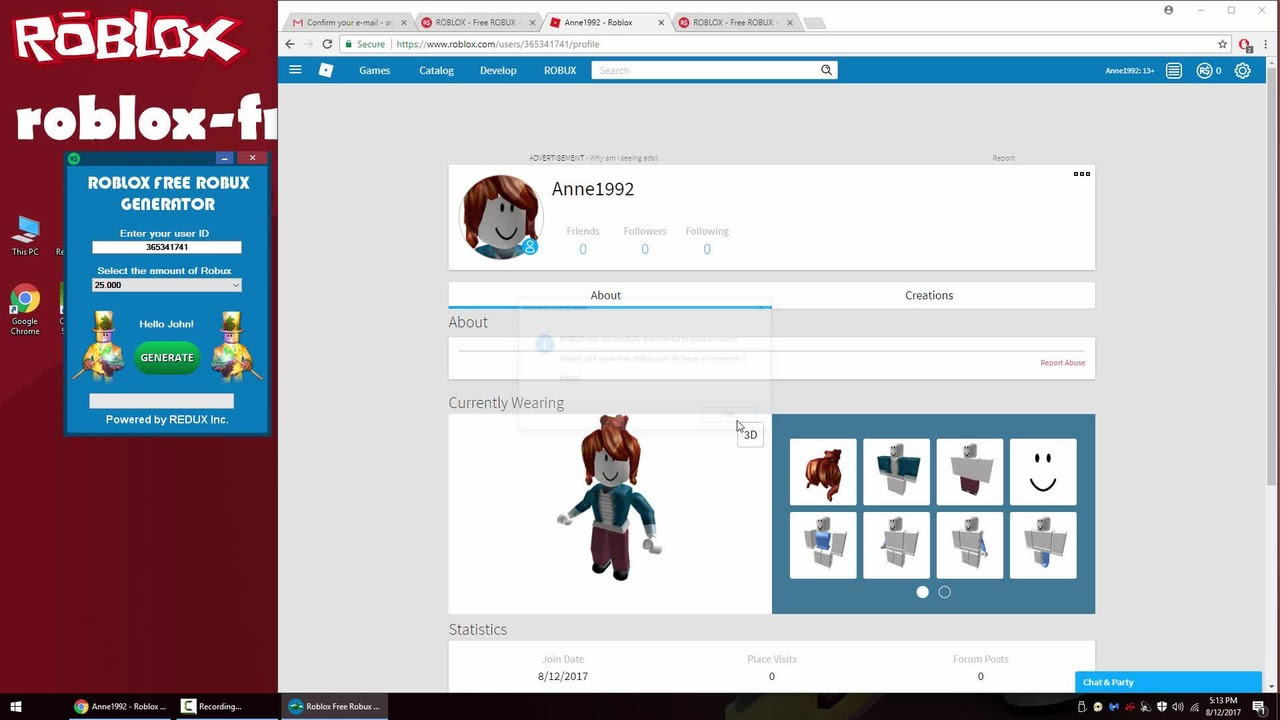The width and height of the screenshot is (1280, 720).
Task: Open the Friends count
Action: point(583,249)
